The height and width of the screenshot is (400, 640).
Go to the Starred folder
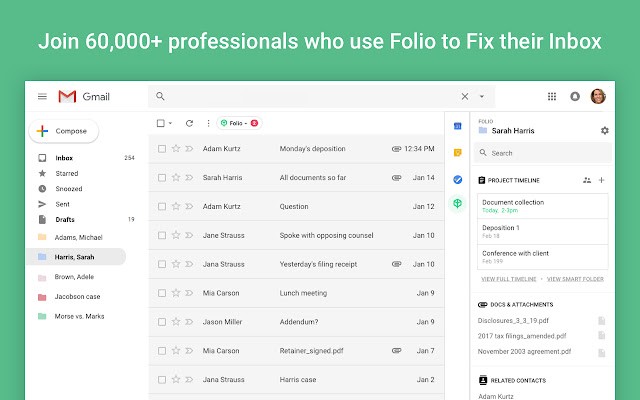[65, 173]
